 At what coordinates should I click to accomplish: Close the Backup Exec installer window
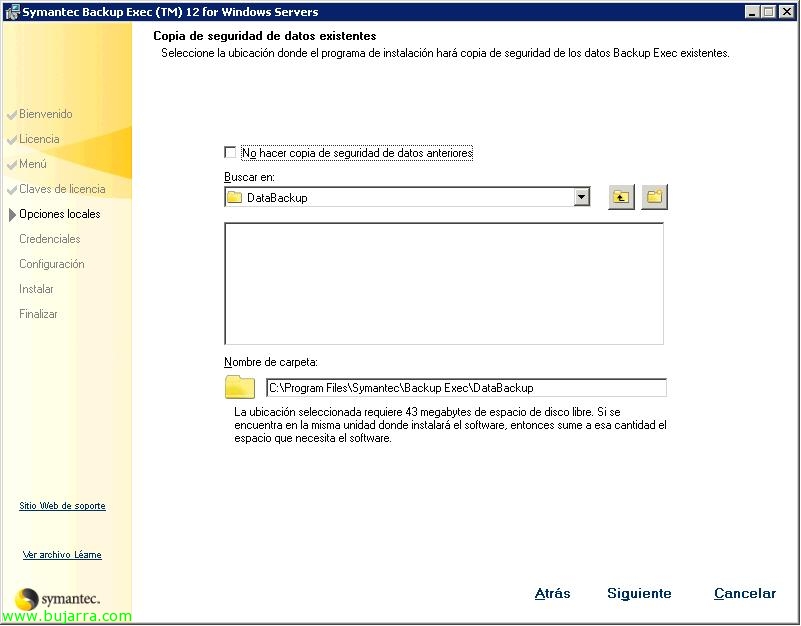pos(786,11)
